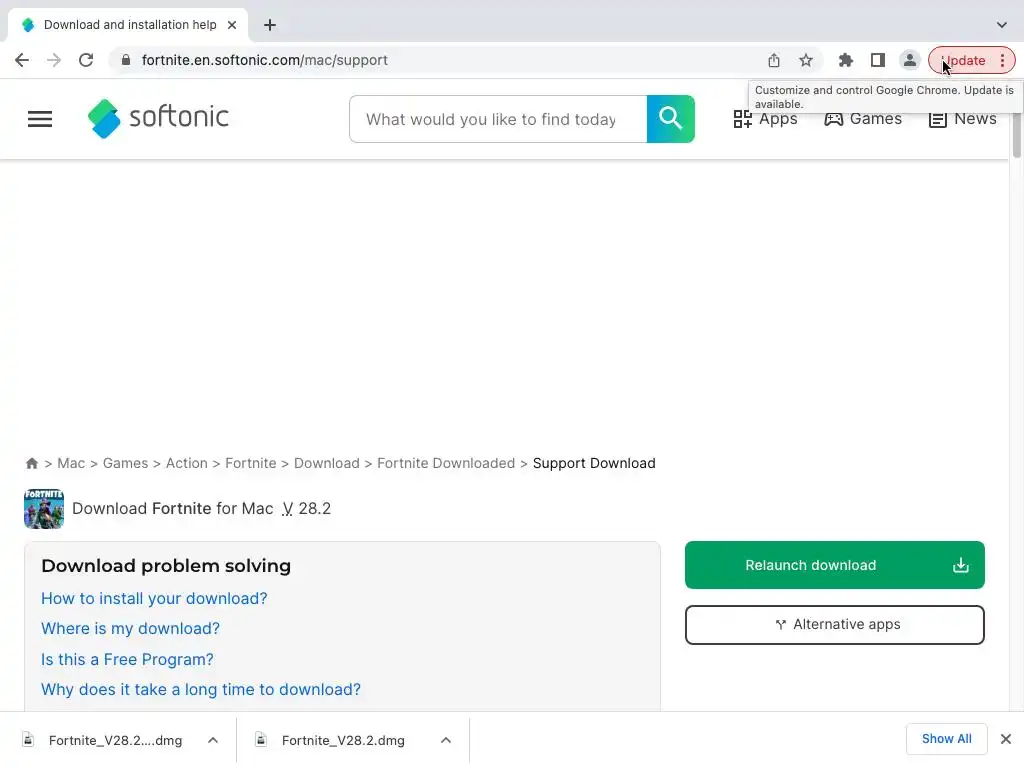Open a new browser tab
Image resolution: width=1024 pixels, height=768 pixels.
tap(270, 25)
